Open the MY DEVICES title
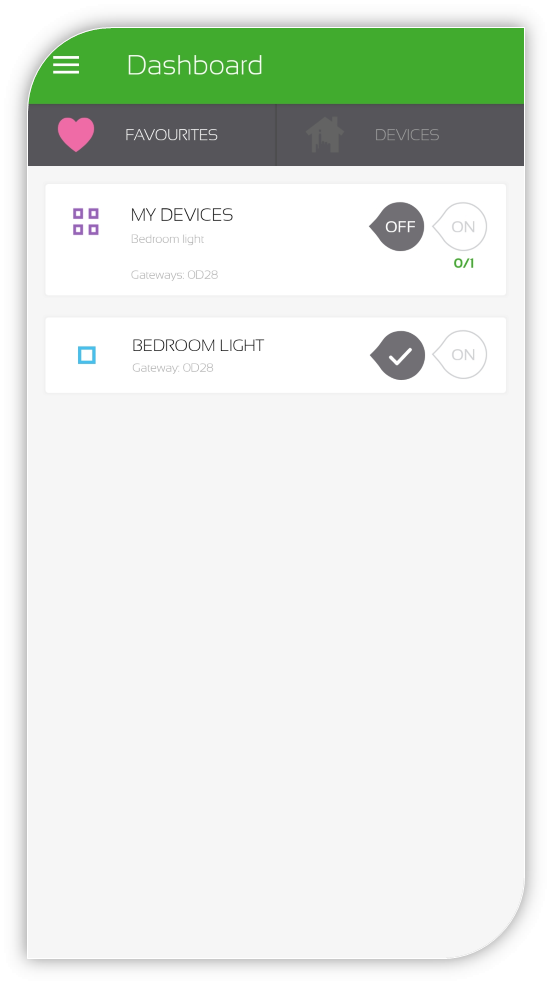This screenshot has height=986, width=552. tap(182, 215)
